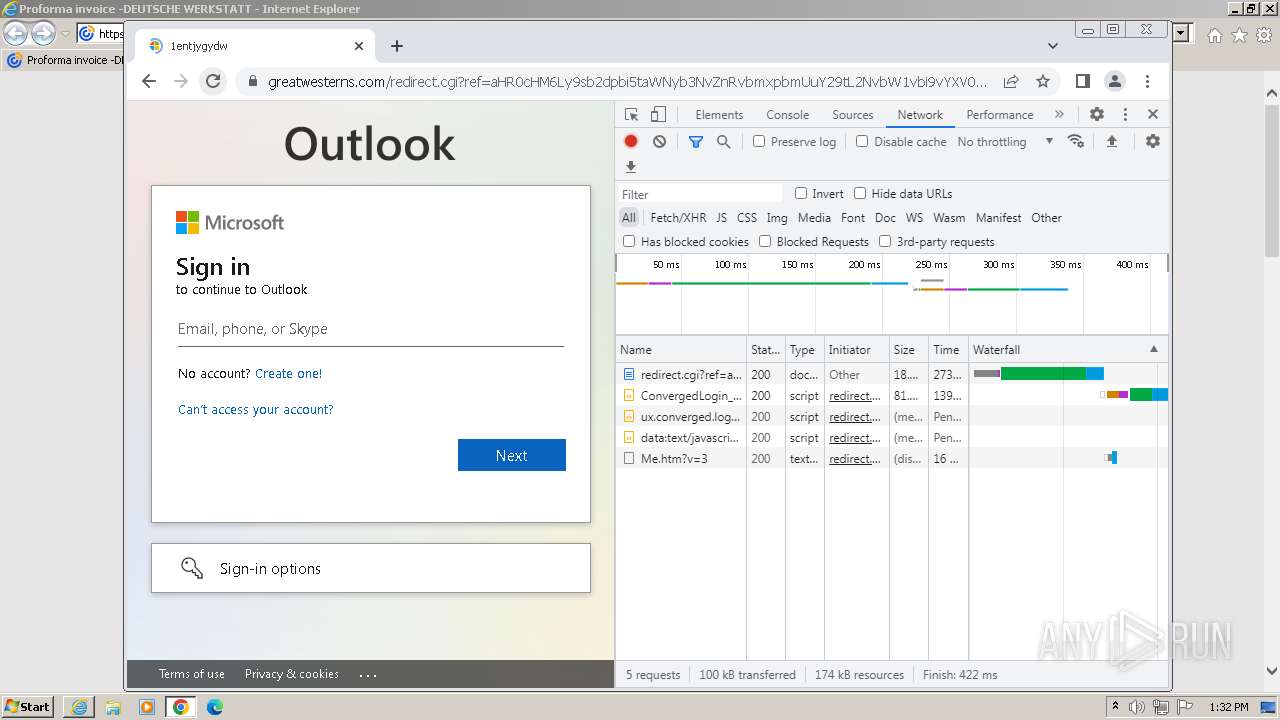Viewport: 1280px width, 720px height.
Task: Open network search magnifier icon
Action: (723, 141)
